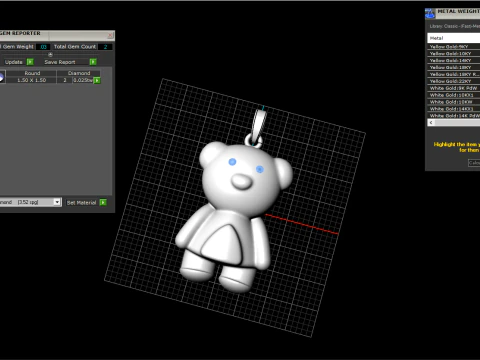480x360 pixels.
Task: Select White Gold 9K PdW entry
Action: [x=454, y=88]
